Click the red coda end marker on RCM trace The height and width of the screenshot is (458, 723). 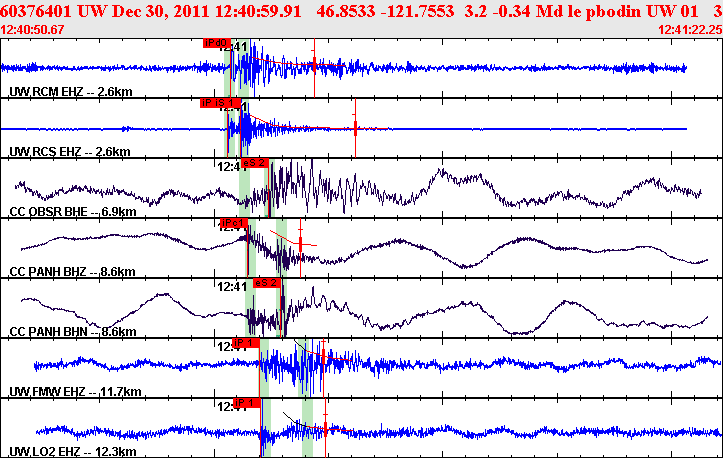click(314, 65)
